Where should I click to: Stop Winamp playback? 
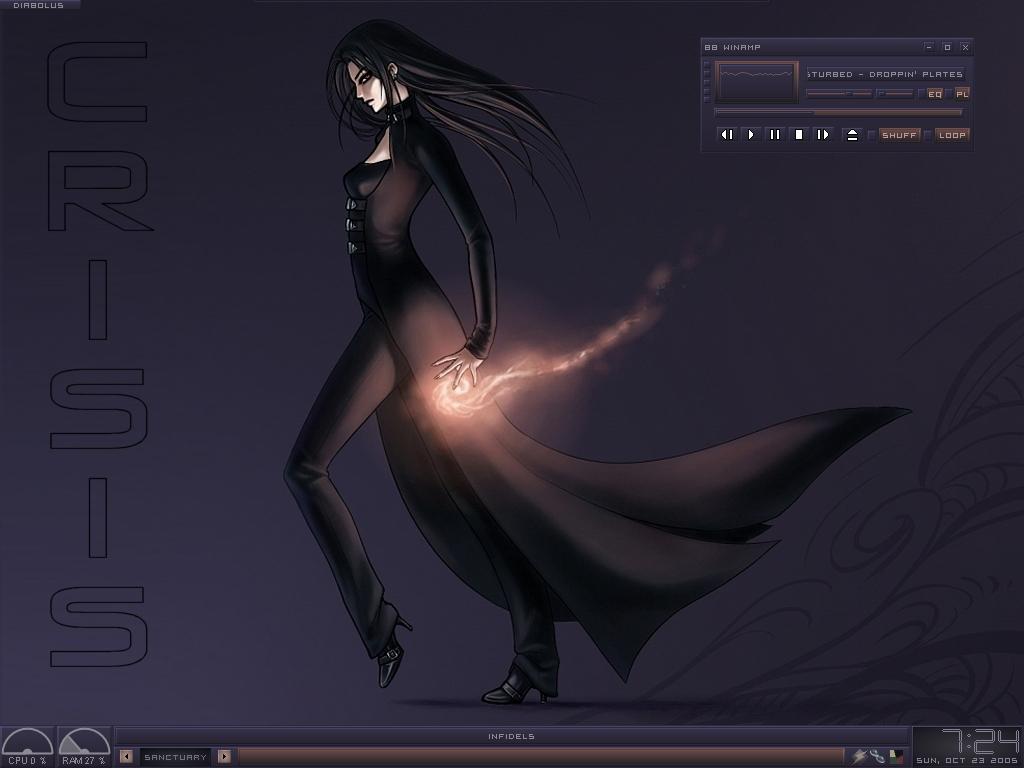pos(799,135)
